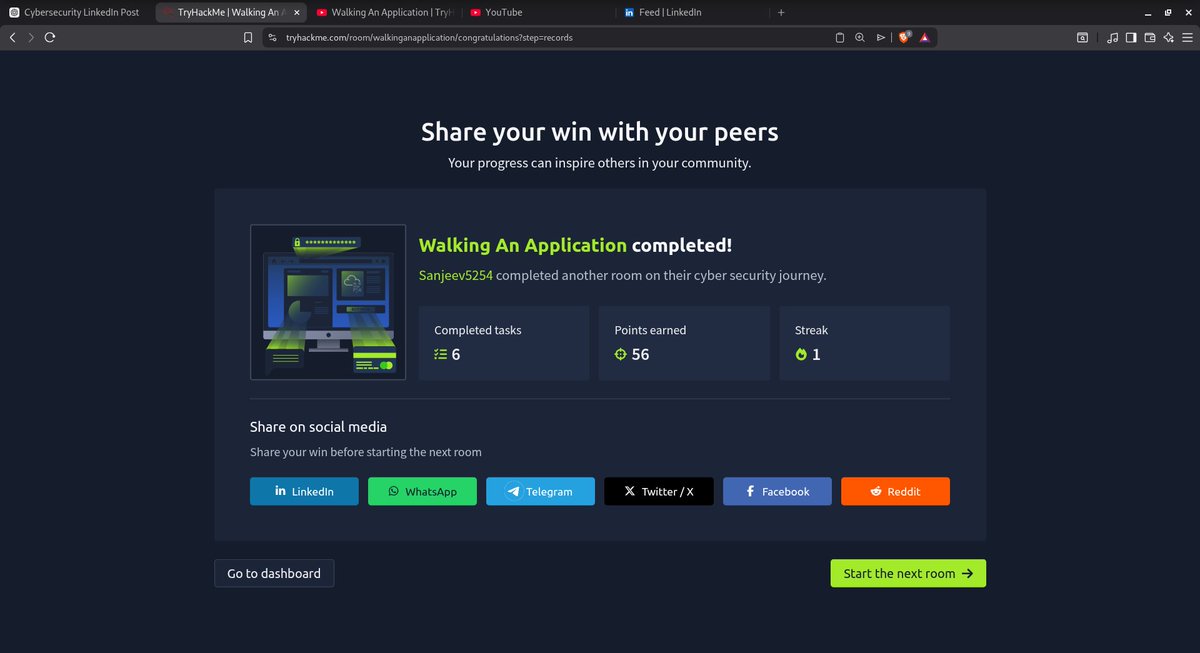The image size is (1200, 653).
Task: Click the 'Share on social media' heading
Action: 318,427
